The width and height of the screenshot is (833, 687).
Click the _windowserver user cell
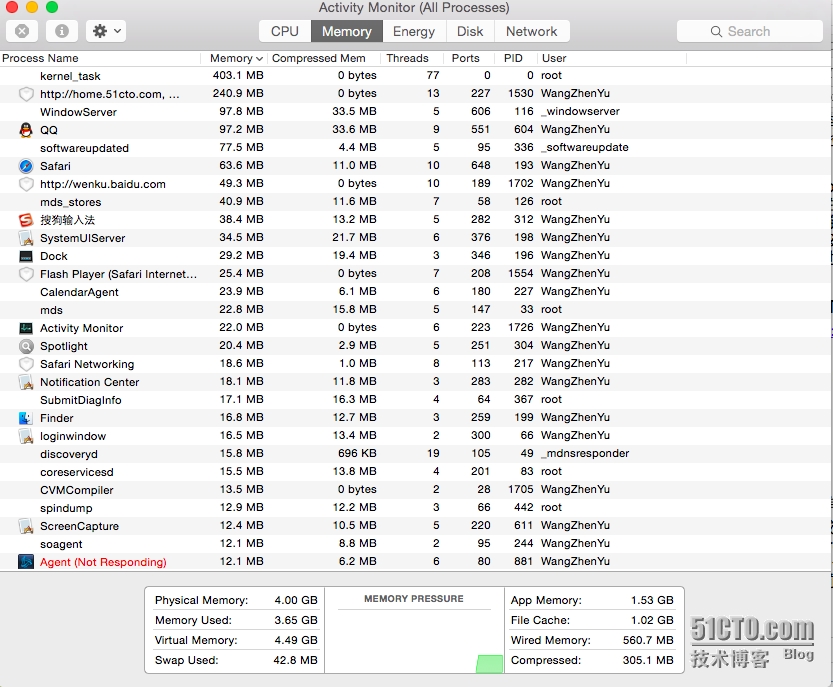click(580, 112)
